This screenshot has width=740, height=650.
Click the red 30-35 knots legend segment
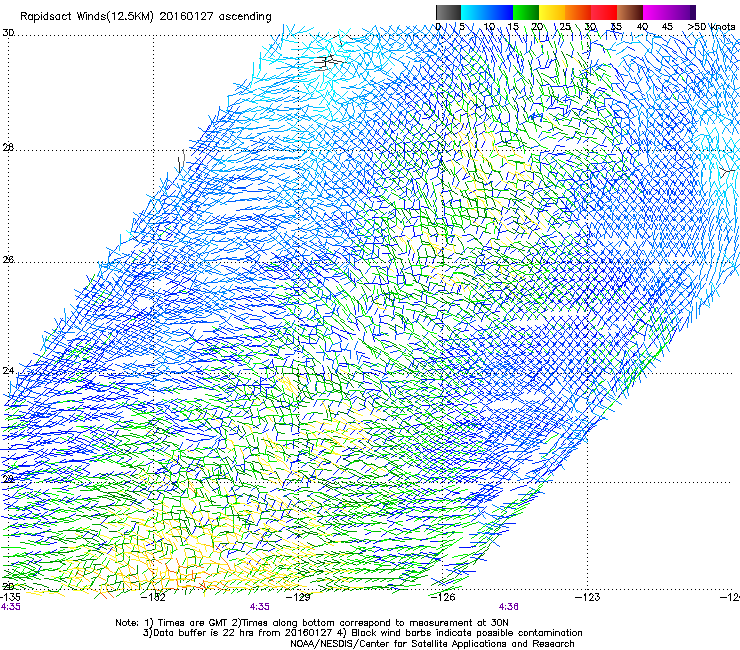[x=604, y=12]
